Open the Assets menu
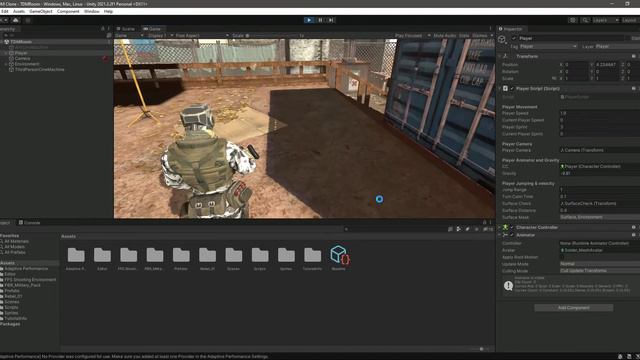Viewport: 640px width, 360px height. [x=19, y=11]
